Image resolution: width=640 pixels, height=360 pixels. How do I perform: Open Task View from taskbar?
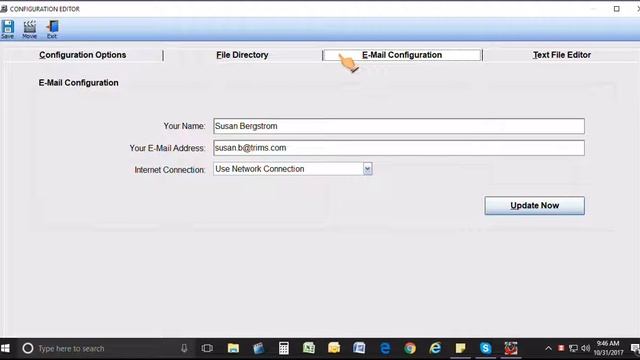pyautogui.click(x=207, y=349)
